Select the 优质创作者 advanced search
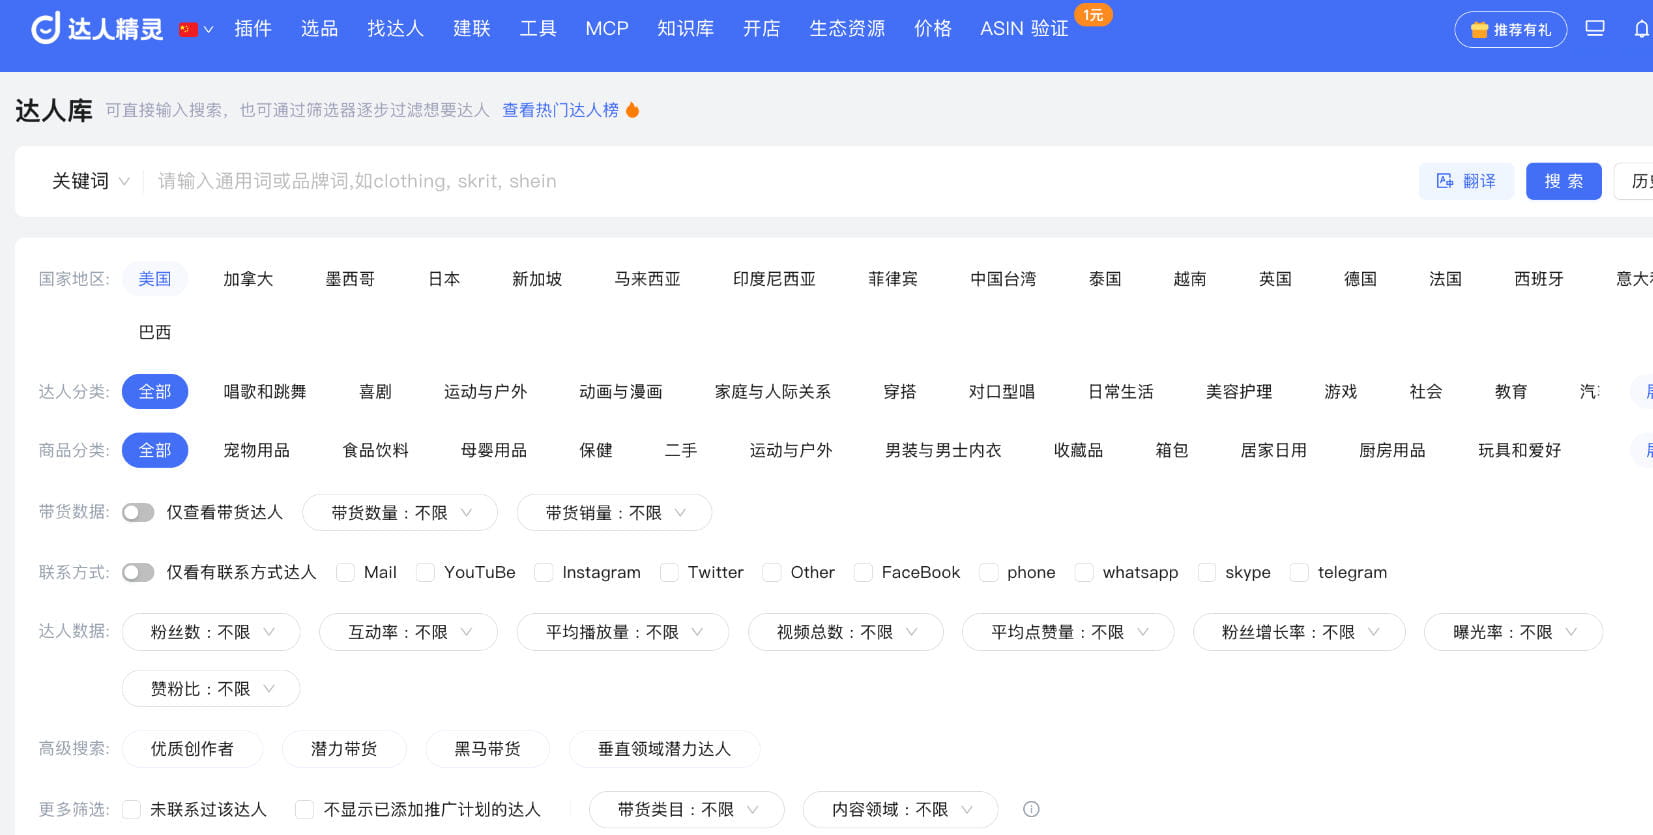1653x835 pixels. tap(192, 749)
